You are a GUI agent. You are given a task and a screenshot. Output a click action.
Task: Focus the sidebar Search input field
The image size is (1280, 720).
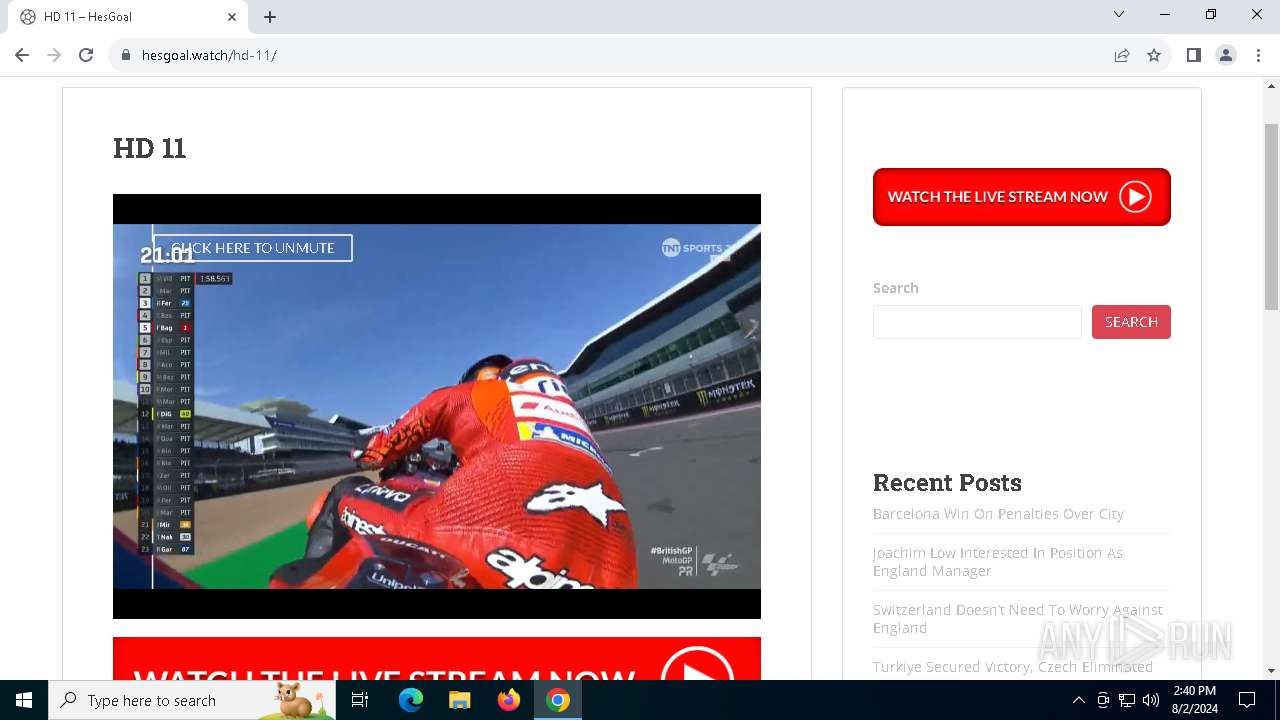[x=977, y=322]
